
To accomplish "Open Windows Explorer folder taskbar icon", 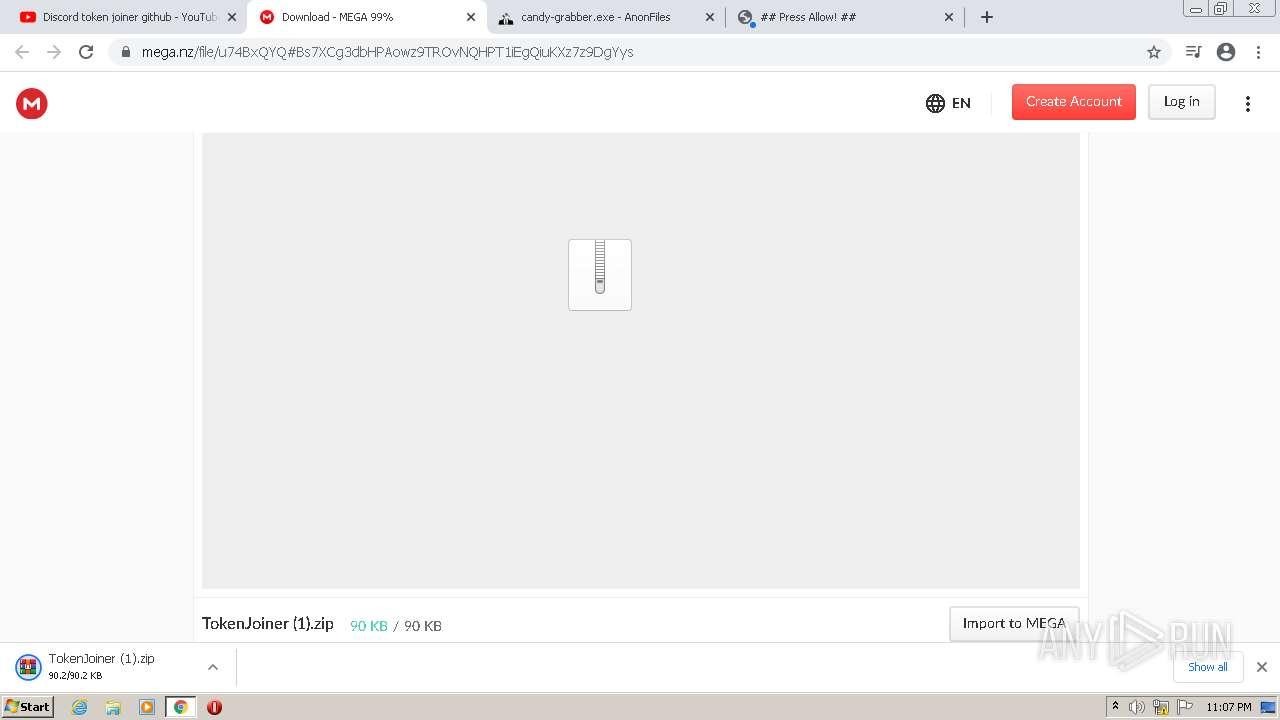I will (113, 707).
